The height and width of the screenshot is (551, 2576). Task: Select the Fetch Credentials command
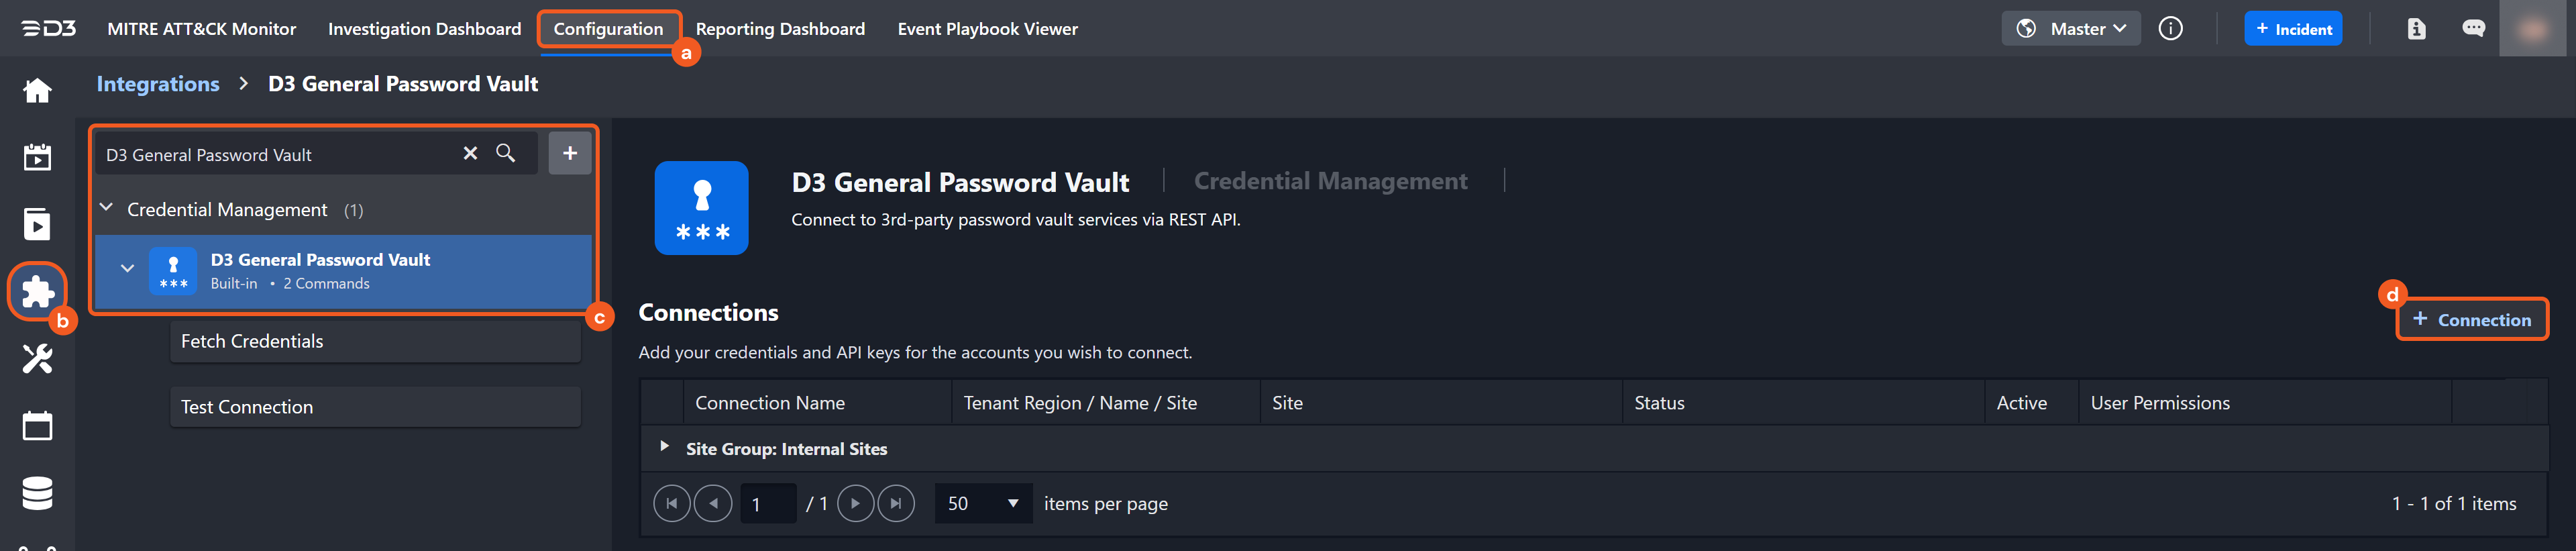click(x=375, y=342)
